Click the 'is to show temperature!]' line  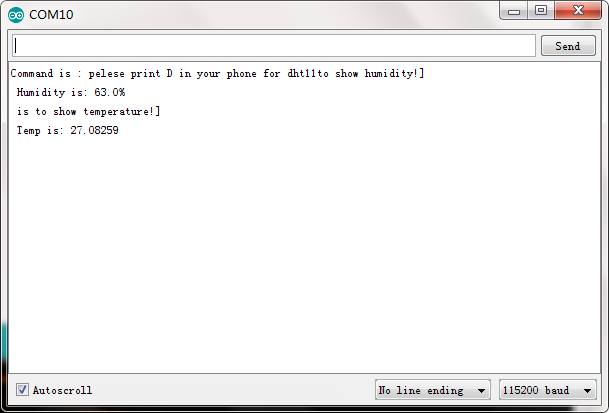coord(88,112)
